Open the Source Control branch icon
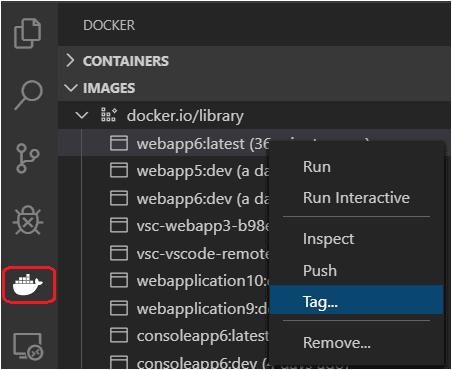Viewport: 452px width, 370px height. (28, 158)
